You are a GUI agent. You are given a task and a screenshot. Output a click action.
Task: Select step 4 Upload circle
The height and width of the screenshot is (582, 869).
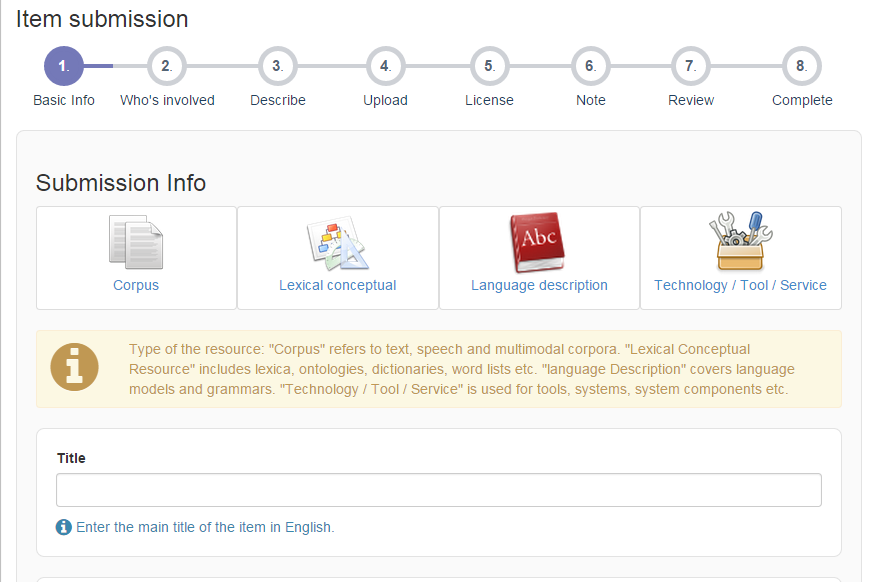[385, 66]
